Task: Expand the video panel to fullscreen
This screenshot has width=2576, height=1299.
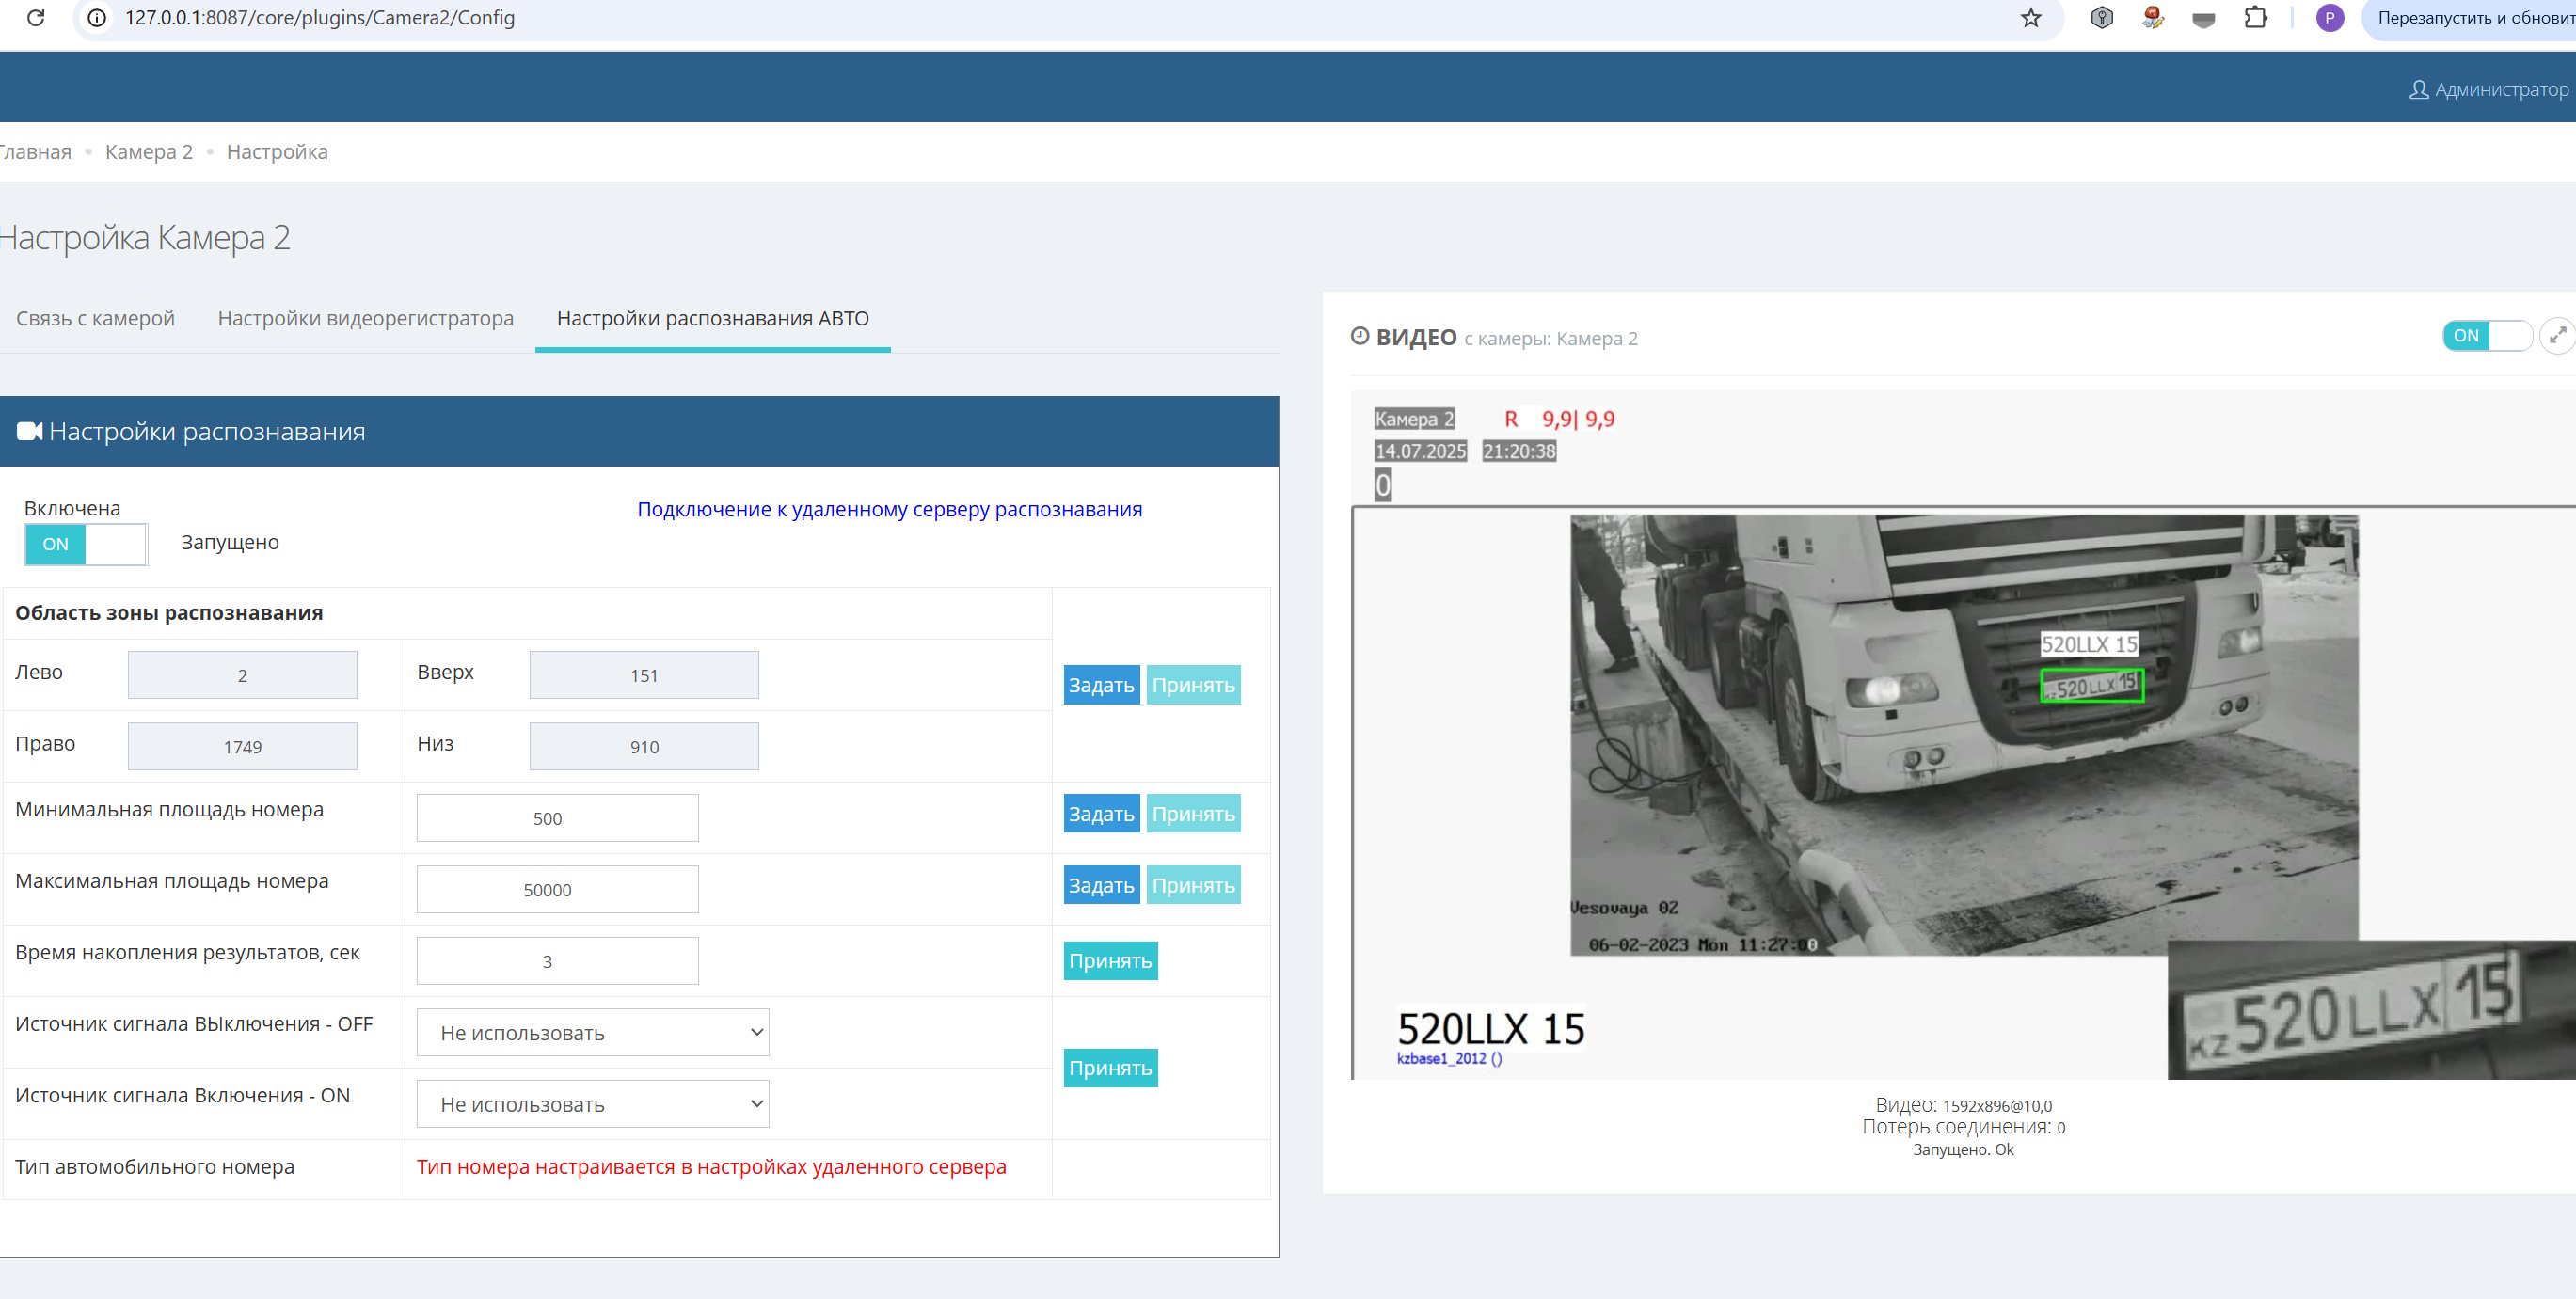Action: pos(2557,336)
